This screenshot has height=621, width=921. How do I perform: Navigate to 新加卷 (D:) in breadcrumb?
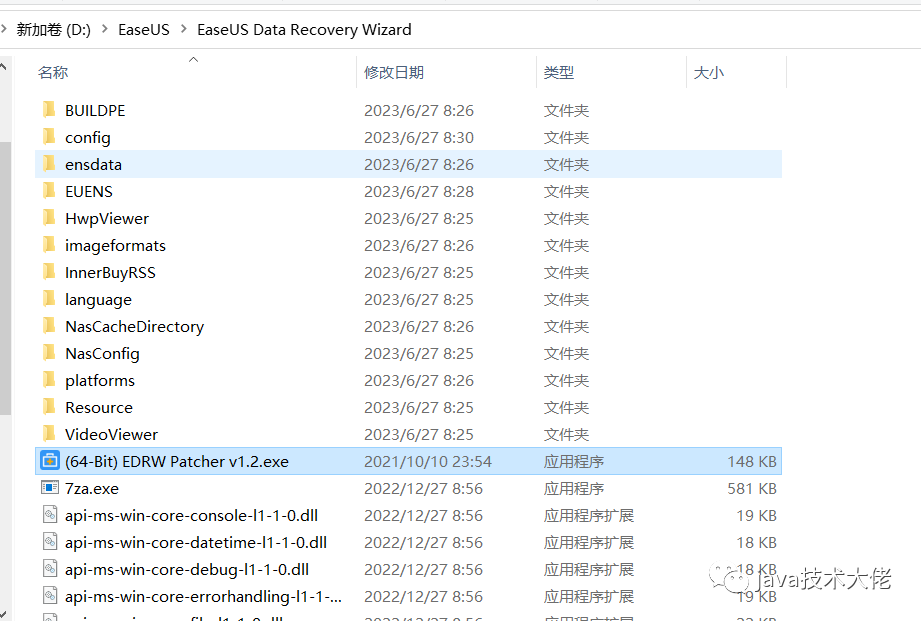54,29
